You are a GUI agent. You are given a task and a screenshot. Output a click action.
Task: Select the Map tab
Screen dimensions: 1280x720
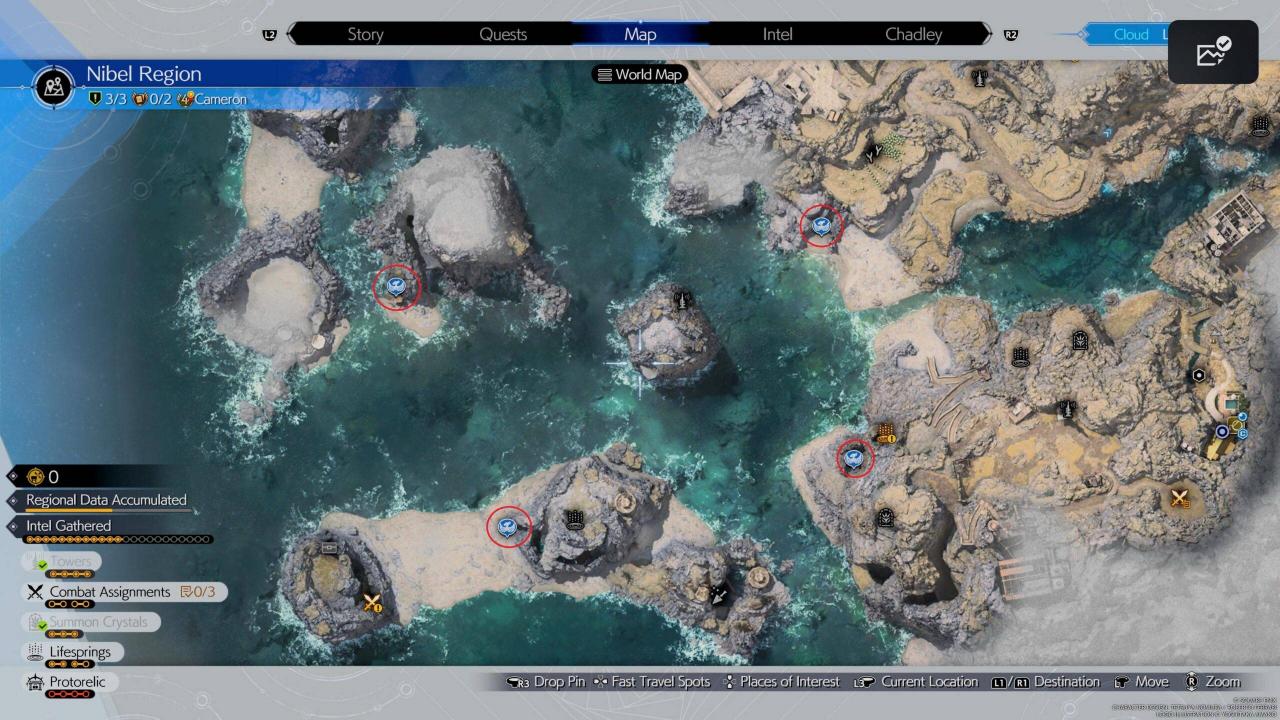click(640, 34)
